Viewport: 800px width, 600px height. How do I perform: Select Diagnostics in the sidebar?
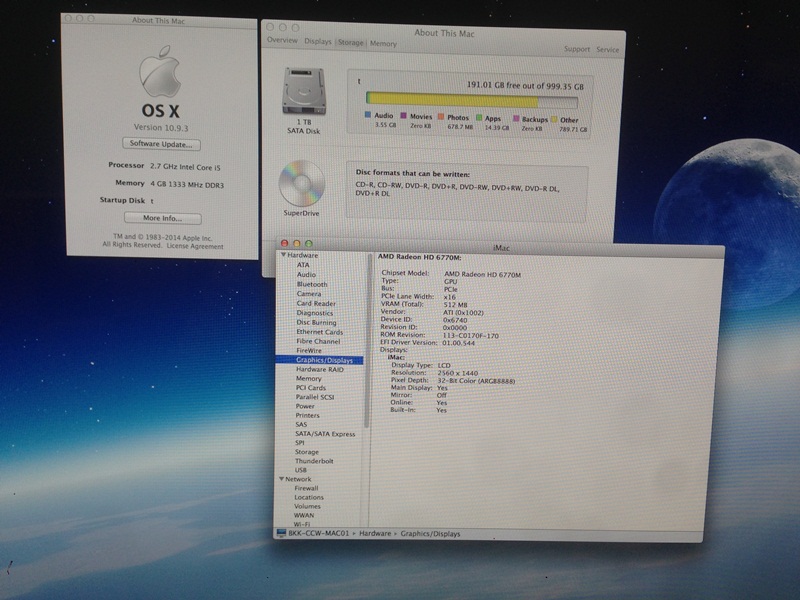(315, 313)
